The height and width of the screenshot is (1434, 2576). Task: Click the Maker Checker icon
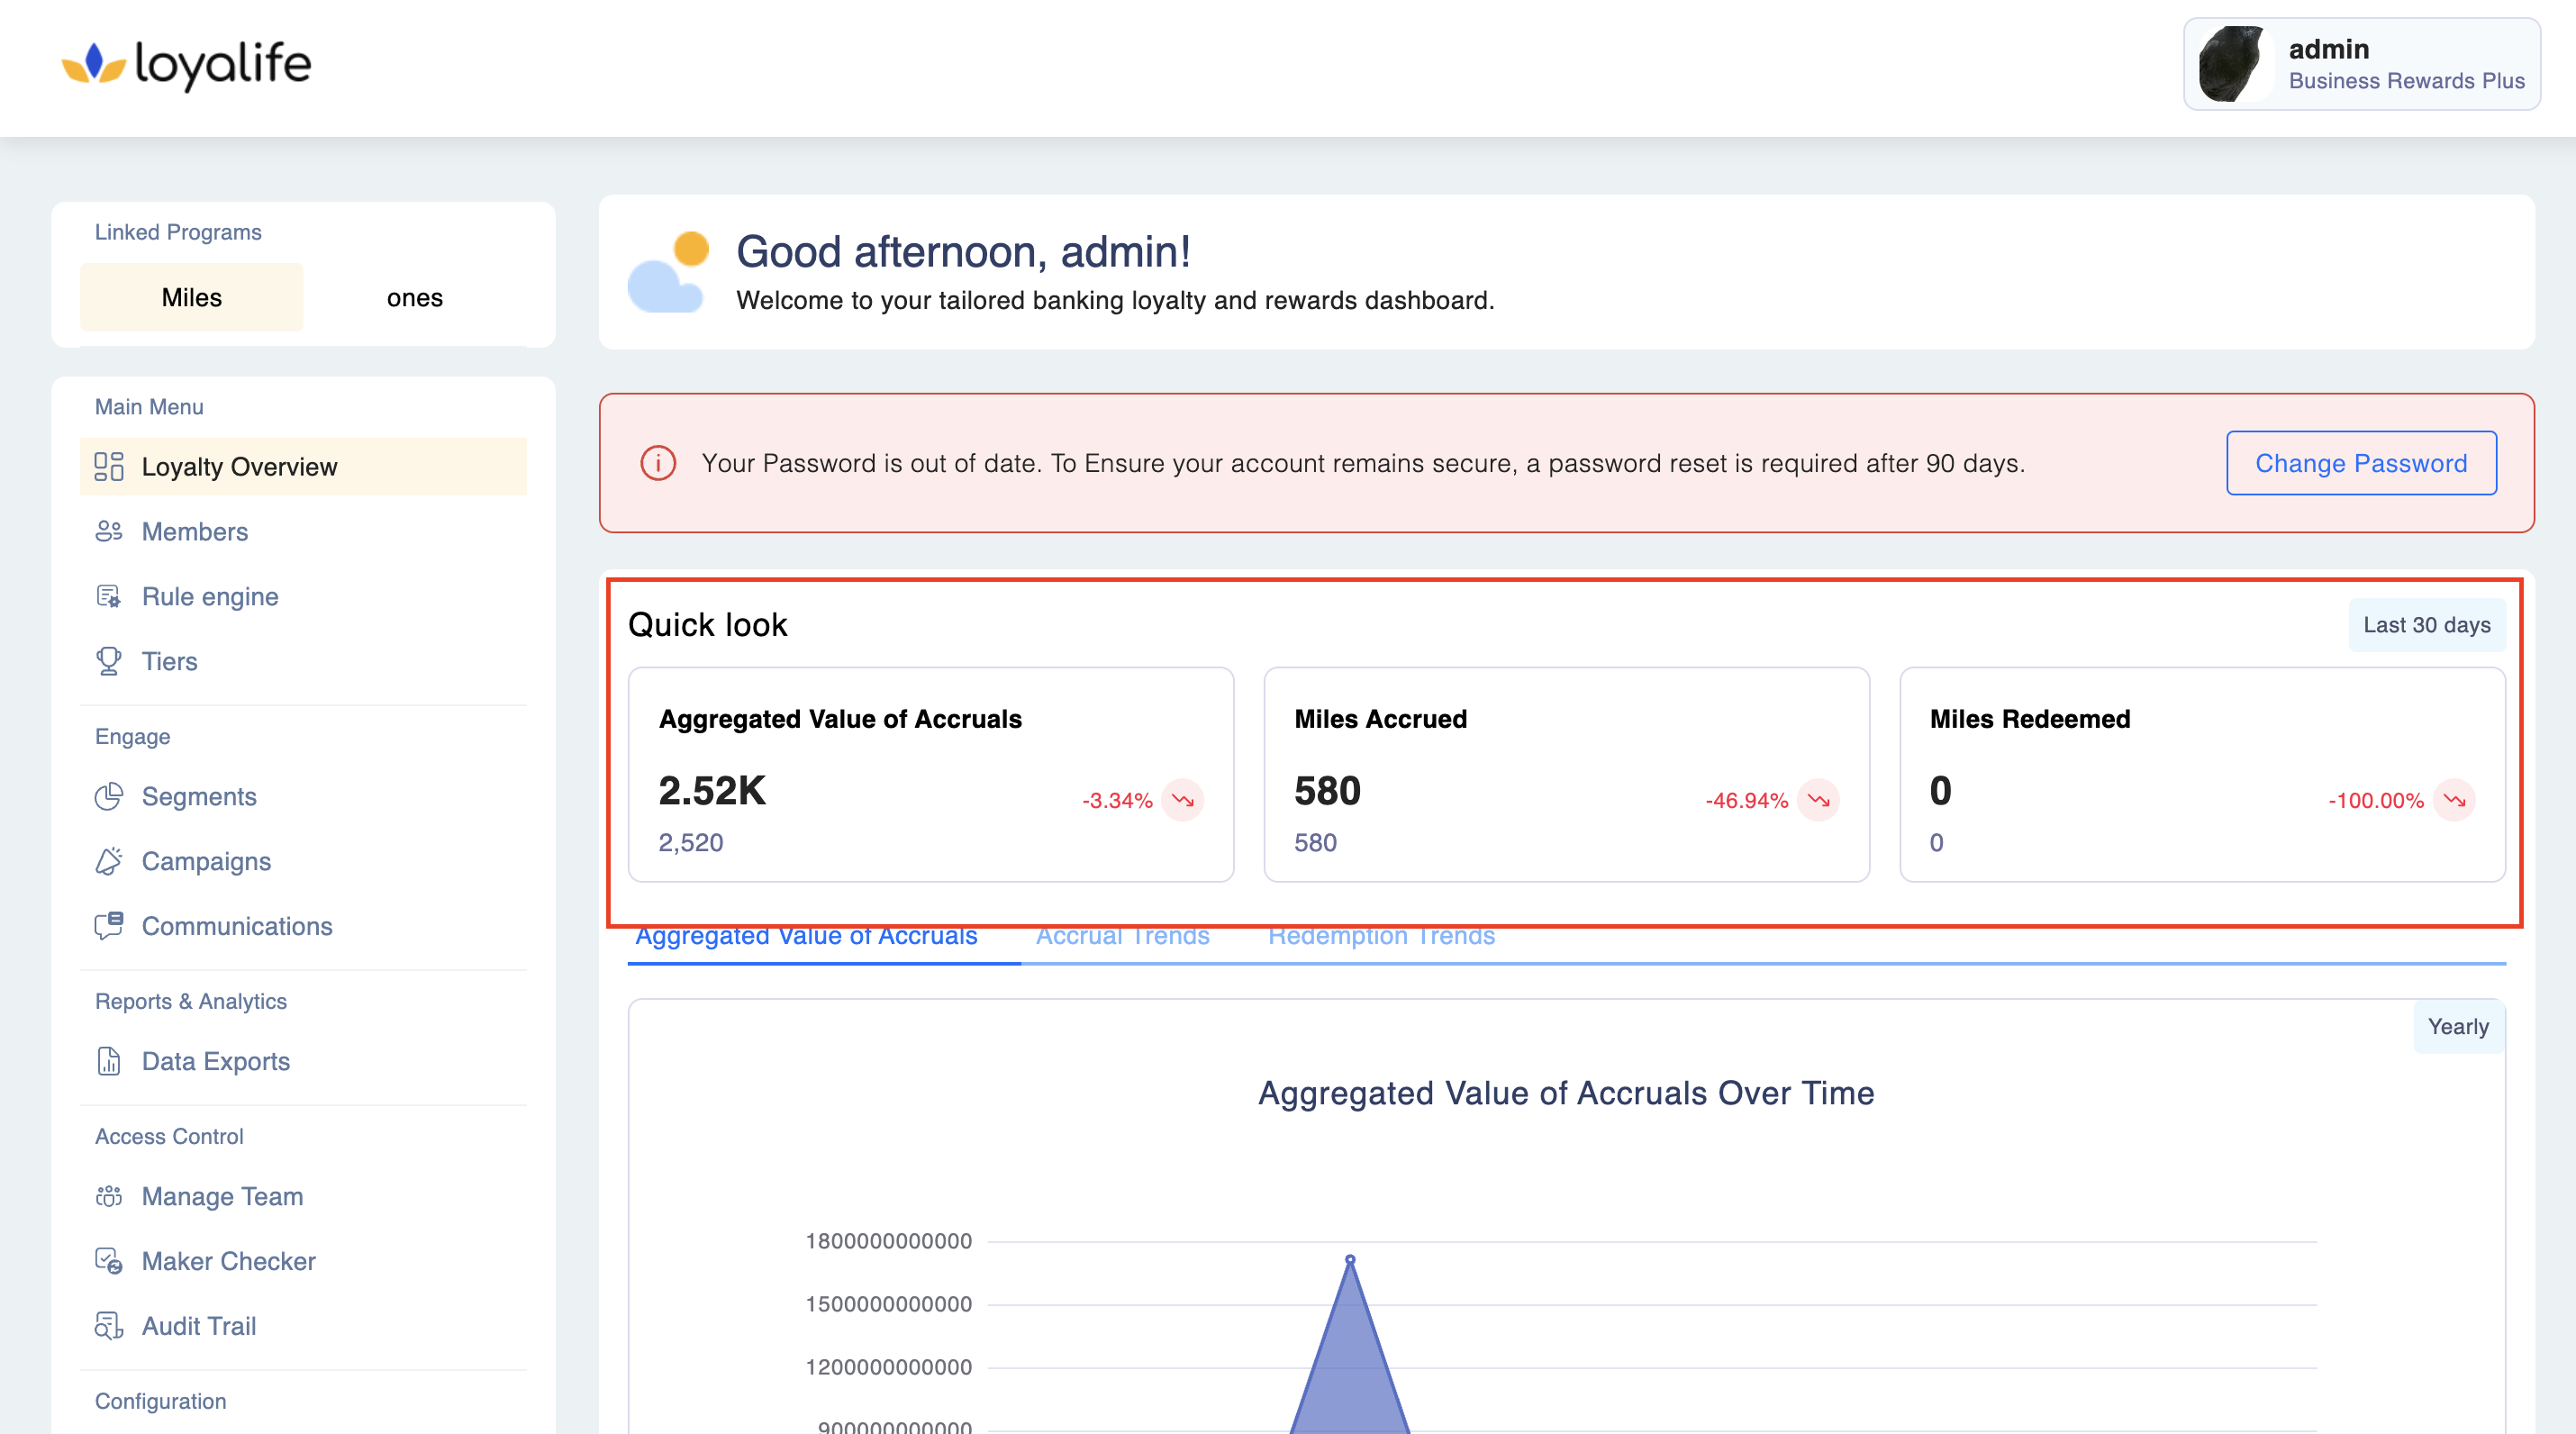click(x=108, y=1261)
